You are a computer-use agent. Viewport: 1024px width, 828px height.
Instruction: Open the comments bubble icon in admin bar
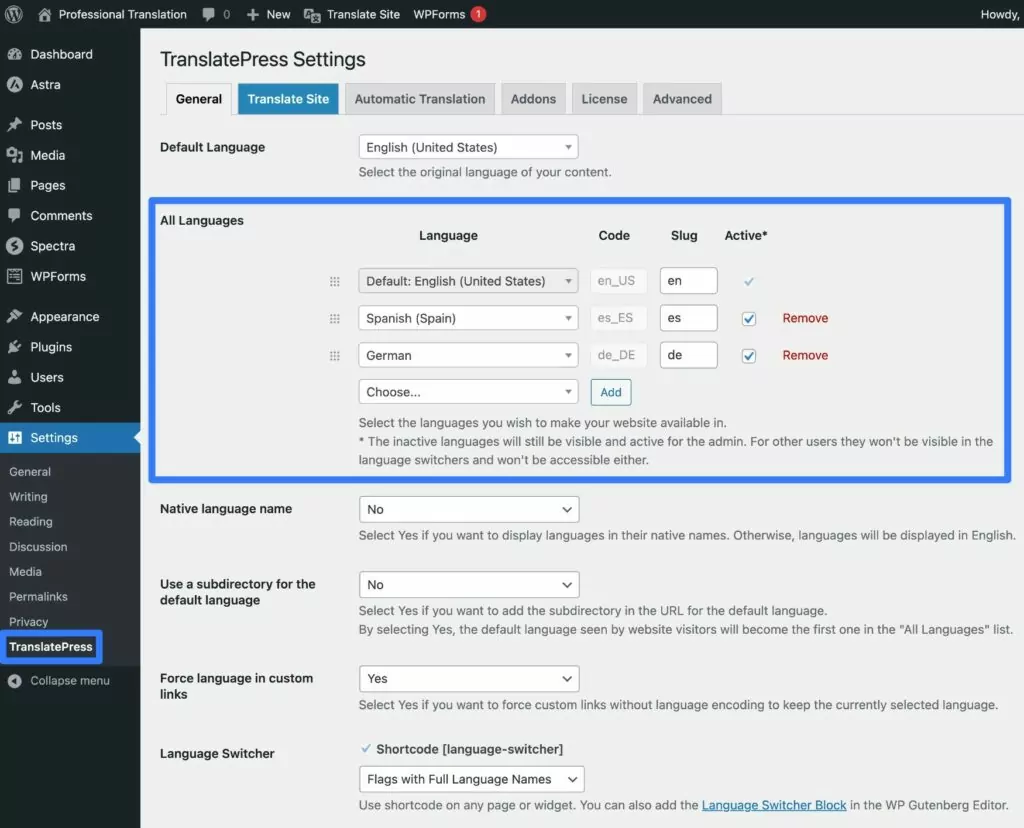(x=208, y=14)
